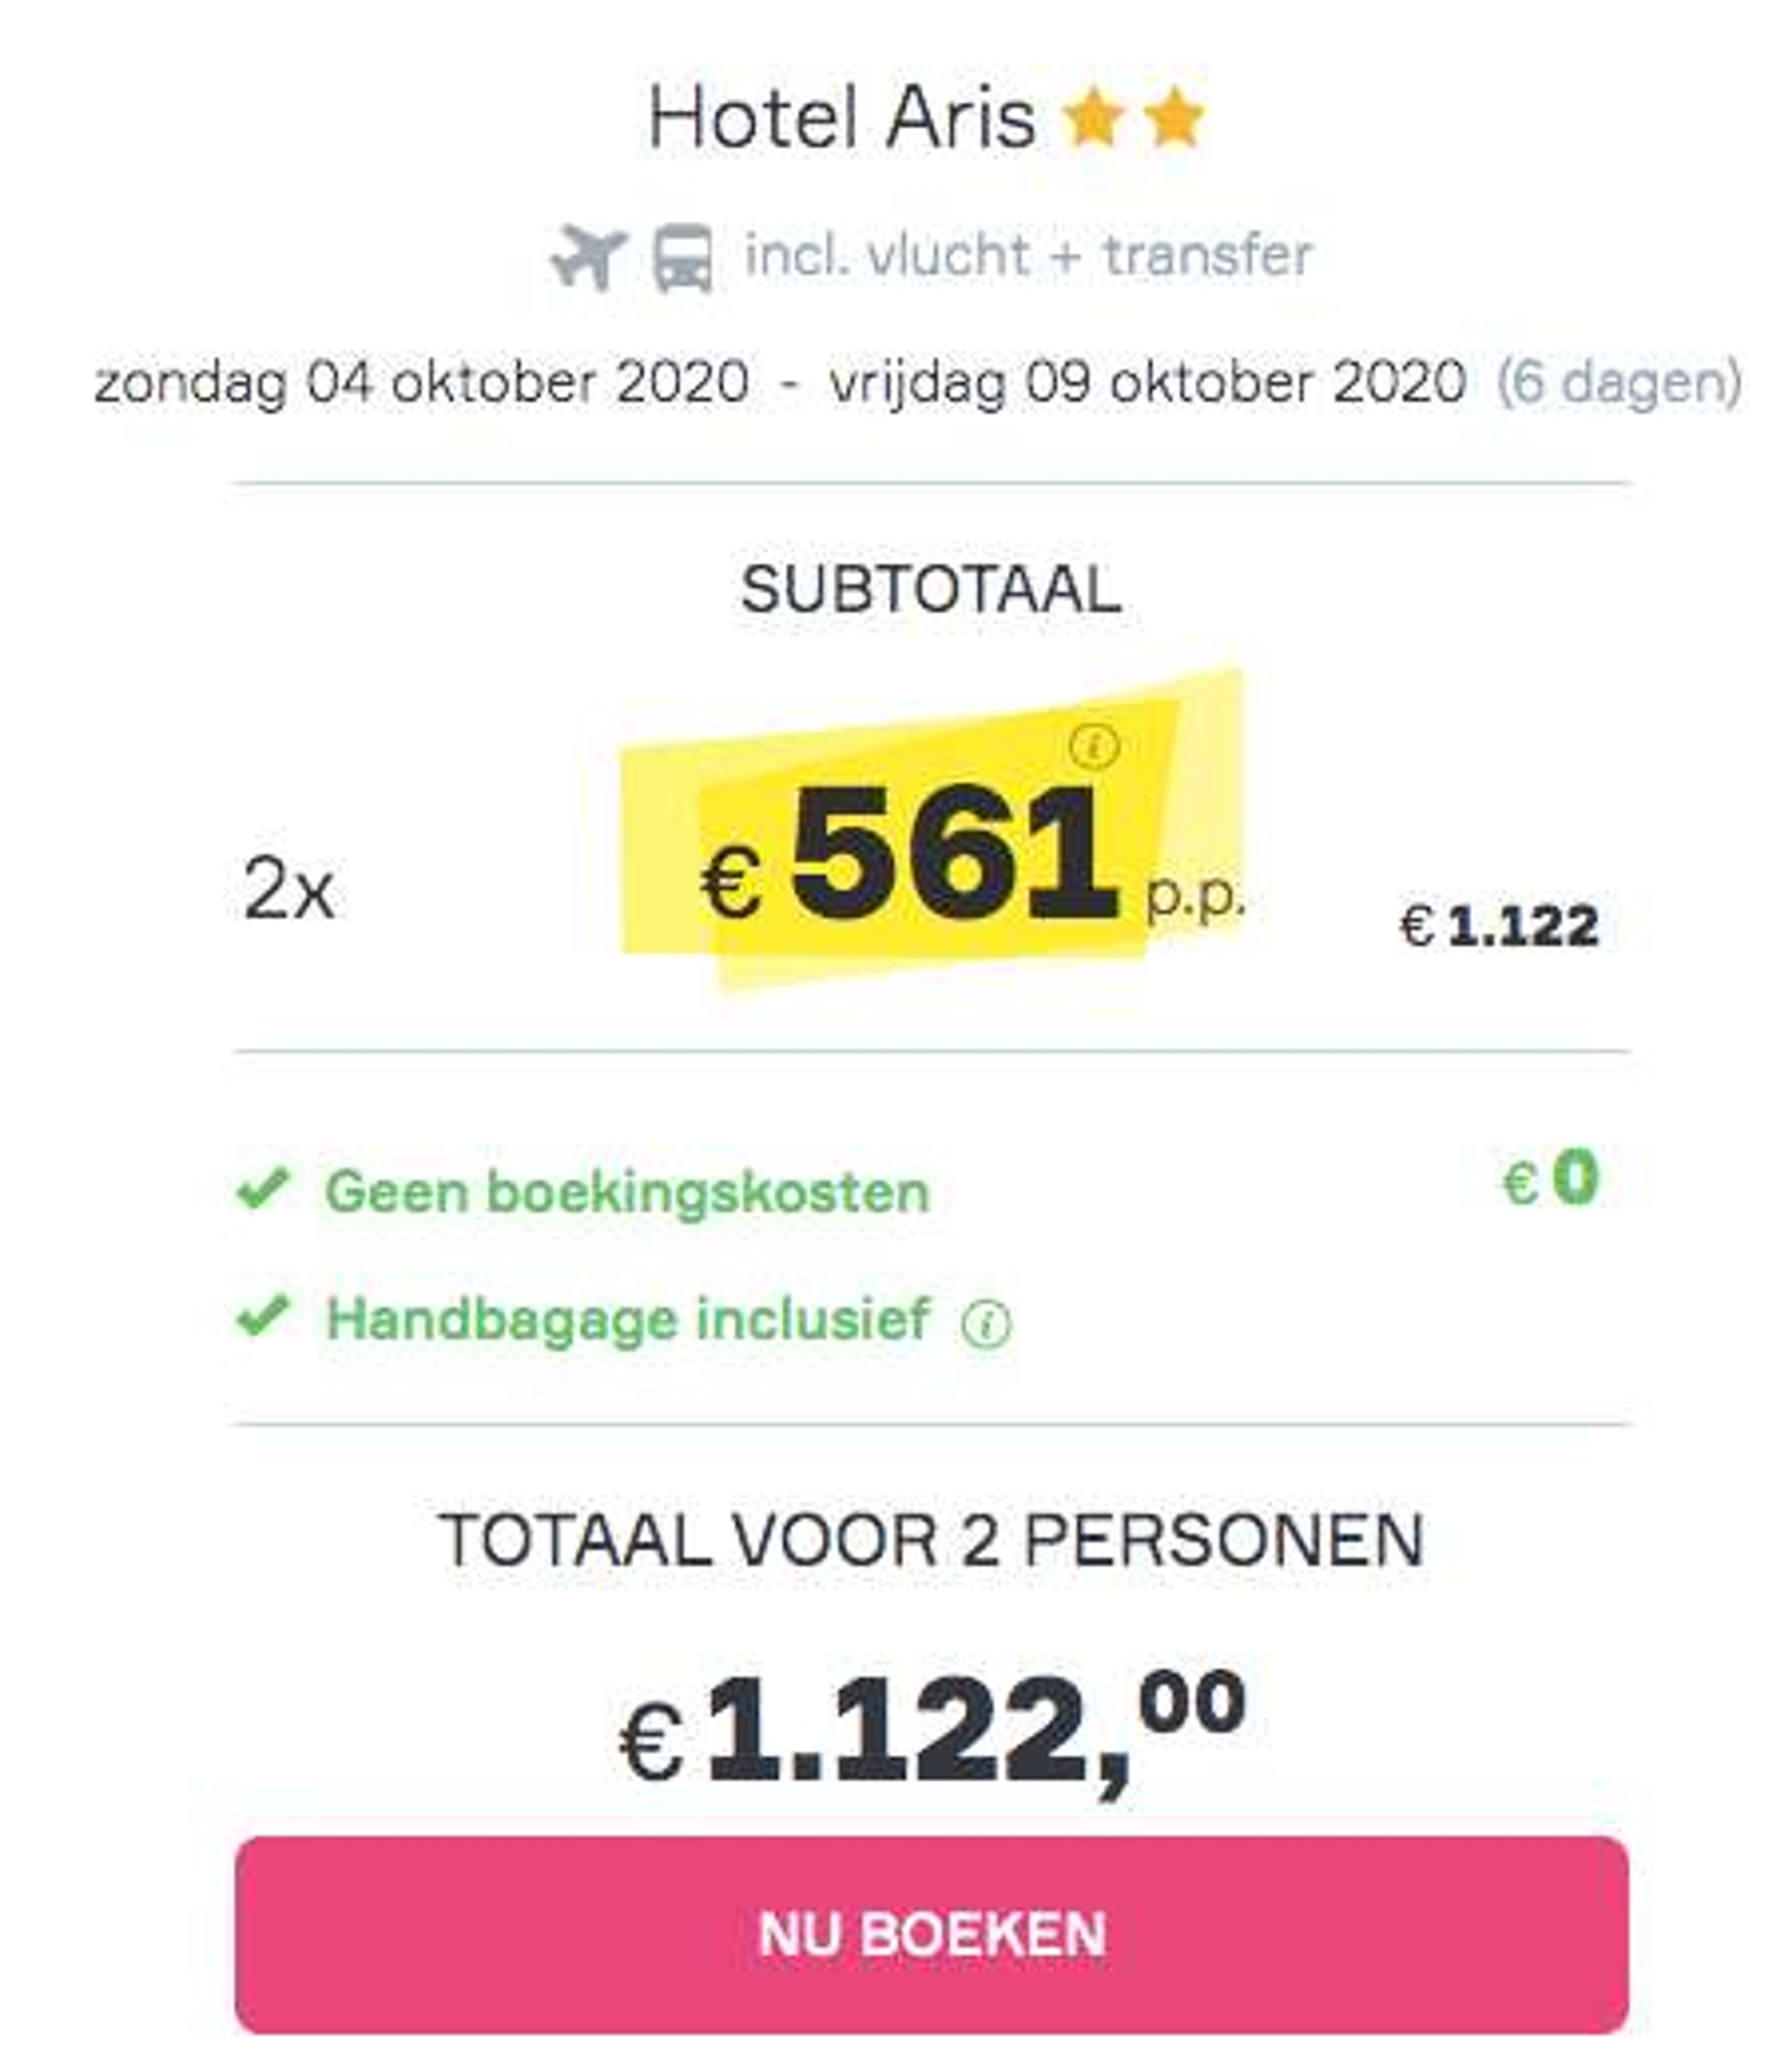Click the Geen boekingskosten label
1792x2066 pixels.
628,1192
